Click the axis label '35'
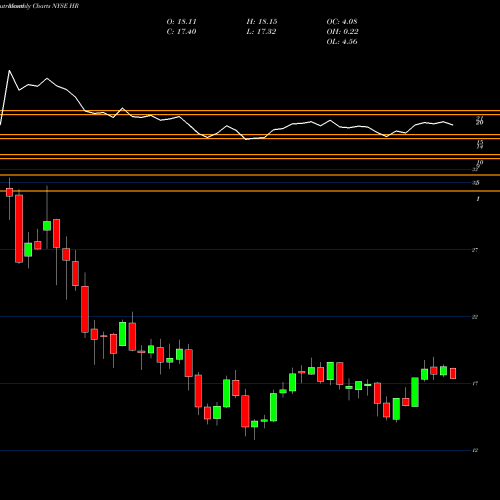This screenshot has height=500, width=500. tap(476, 183)
